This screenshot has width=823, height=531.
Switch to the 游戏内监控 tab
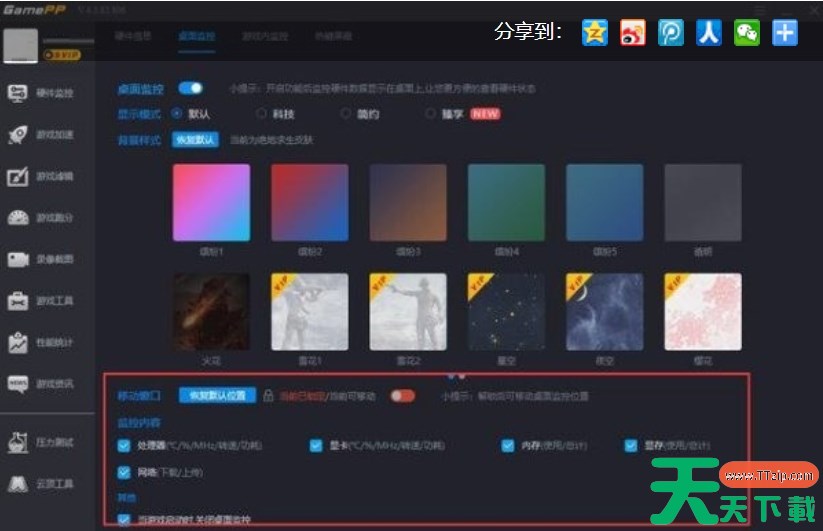click(265, 36)
